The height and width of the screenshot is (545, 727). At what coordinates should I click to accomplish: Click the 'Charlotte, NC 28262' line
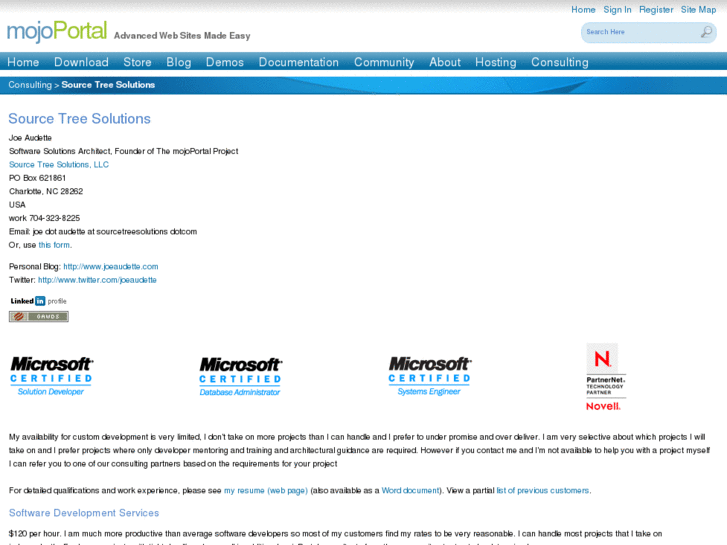[46, 192]
